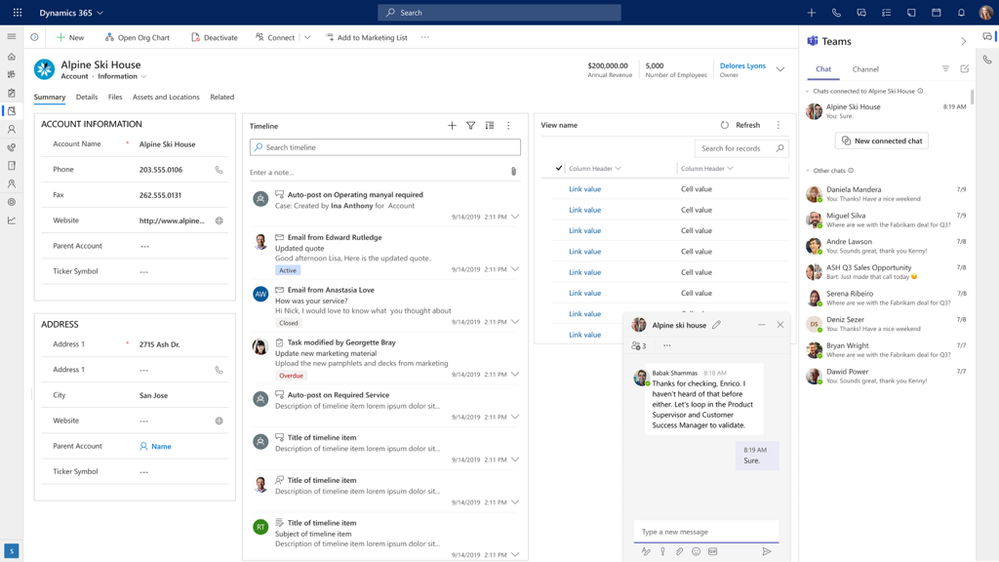Click the Search for records field

pyautogui.click(x=742, y=148)
